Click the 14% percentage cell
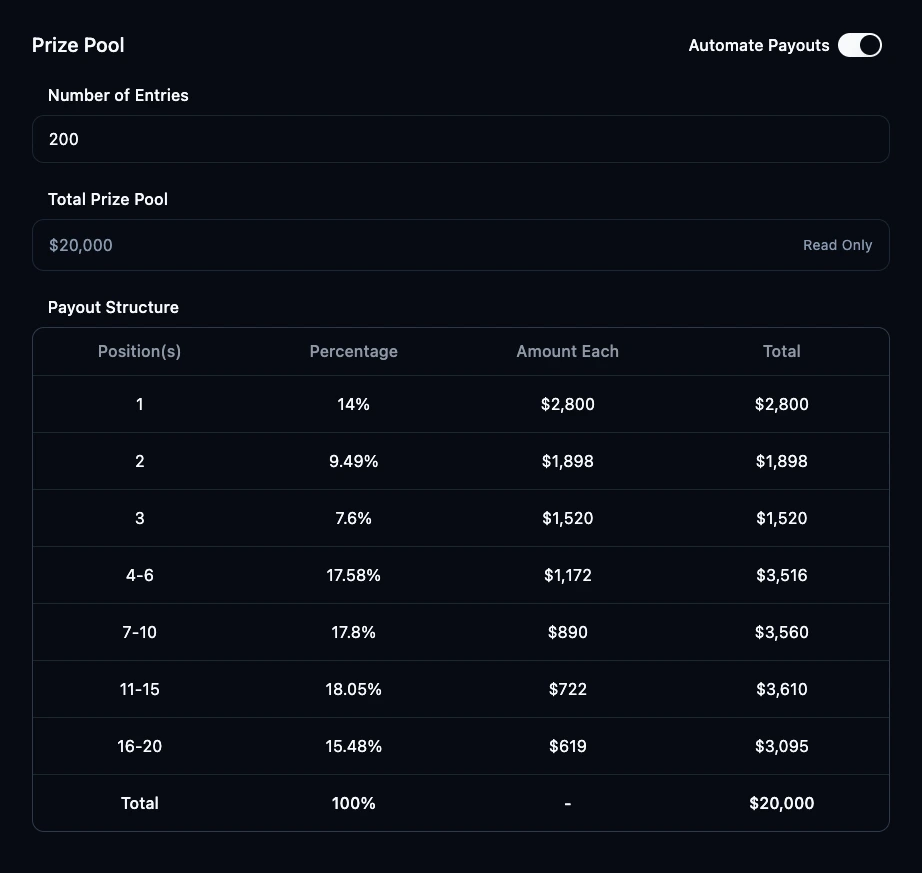Screen dimensions: 922x873 click(353, 404)
